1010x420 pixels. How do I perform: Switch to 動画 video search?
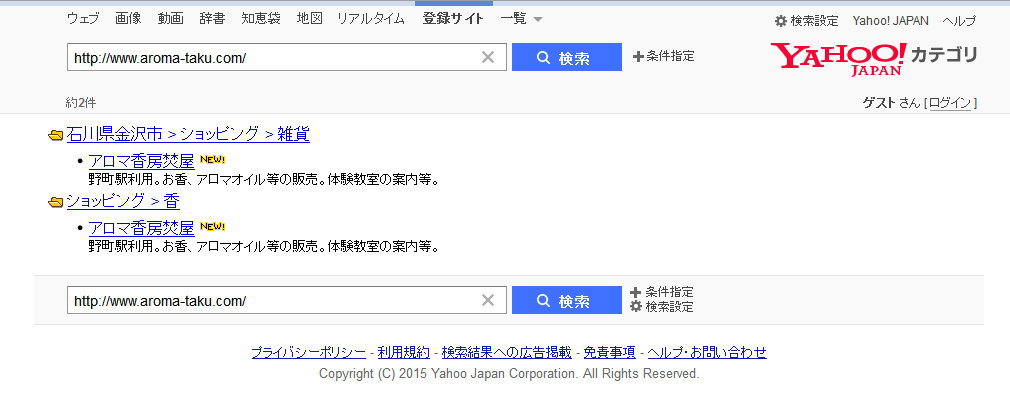point(171,19)
